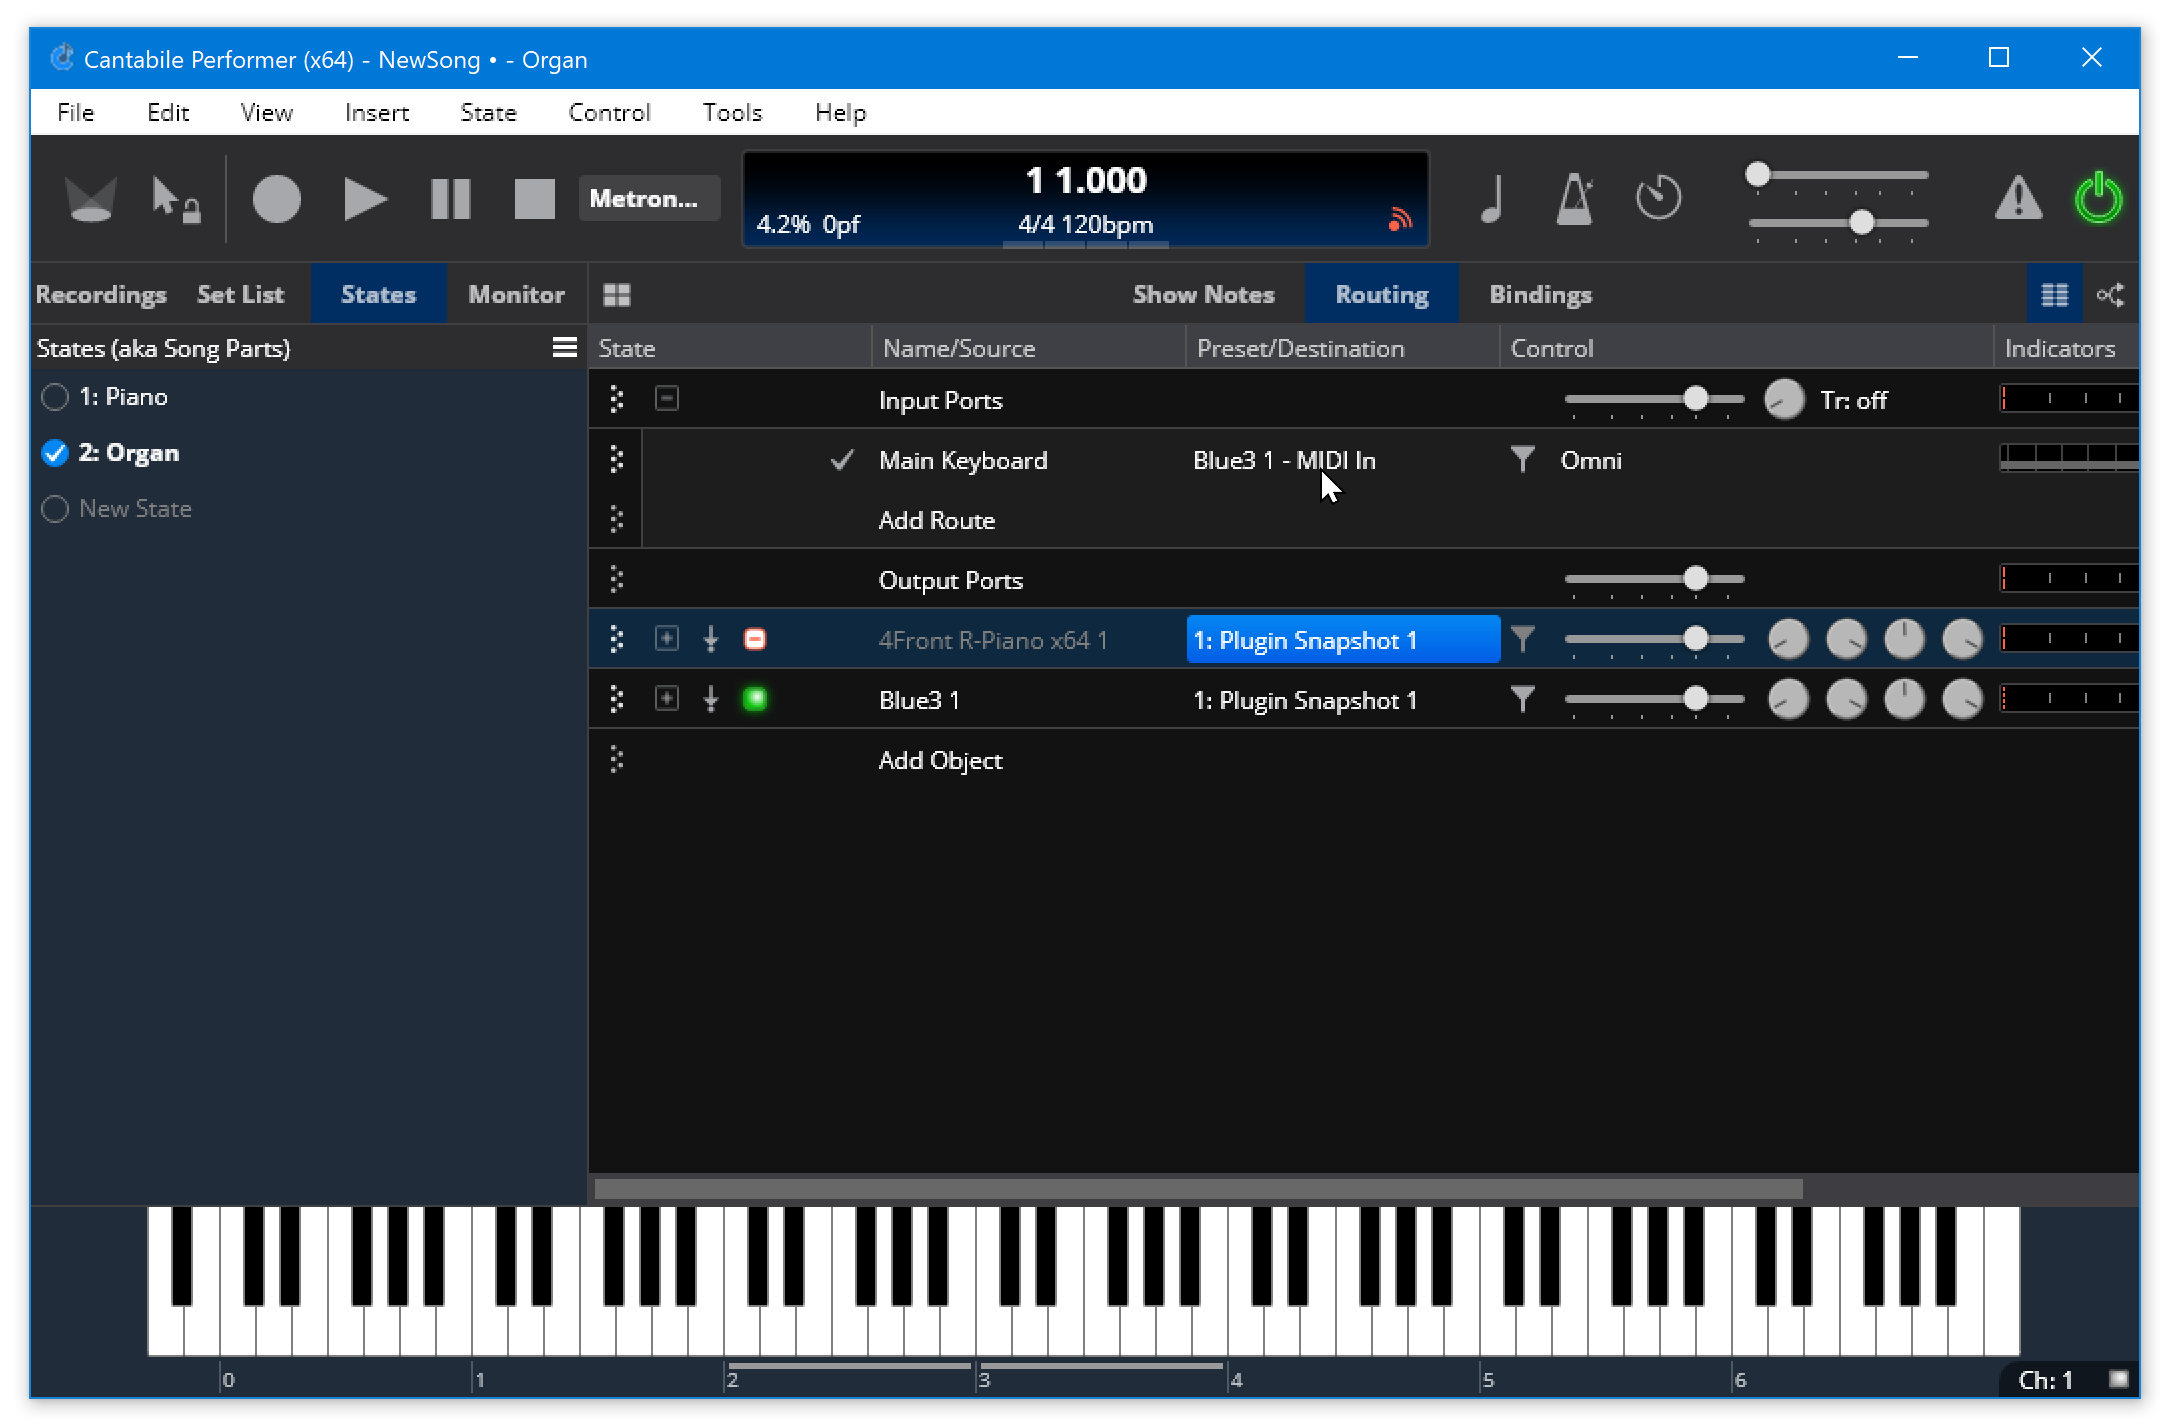The image size is (2171, 1426).
Task: Adjust the upper master level slider
Action: [1838, 175]
